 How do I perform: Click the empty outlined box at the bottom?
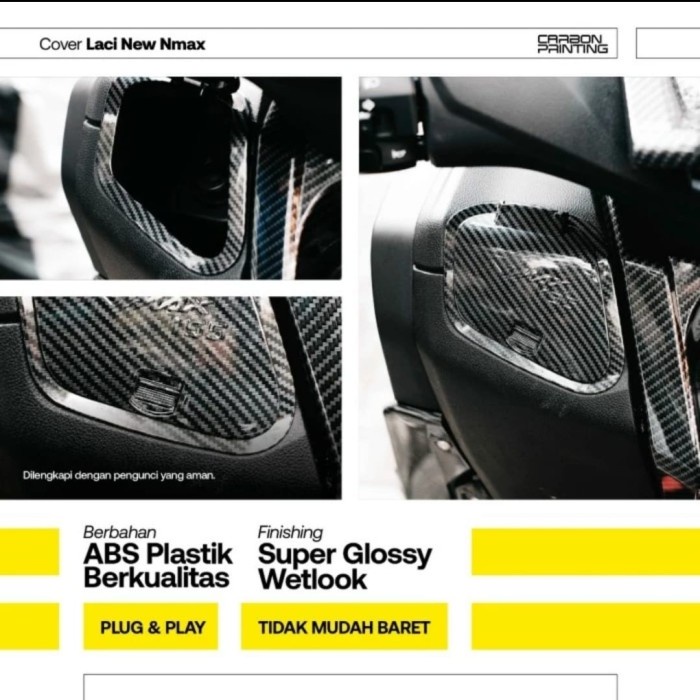[350, 687]
